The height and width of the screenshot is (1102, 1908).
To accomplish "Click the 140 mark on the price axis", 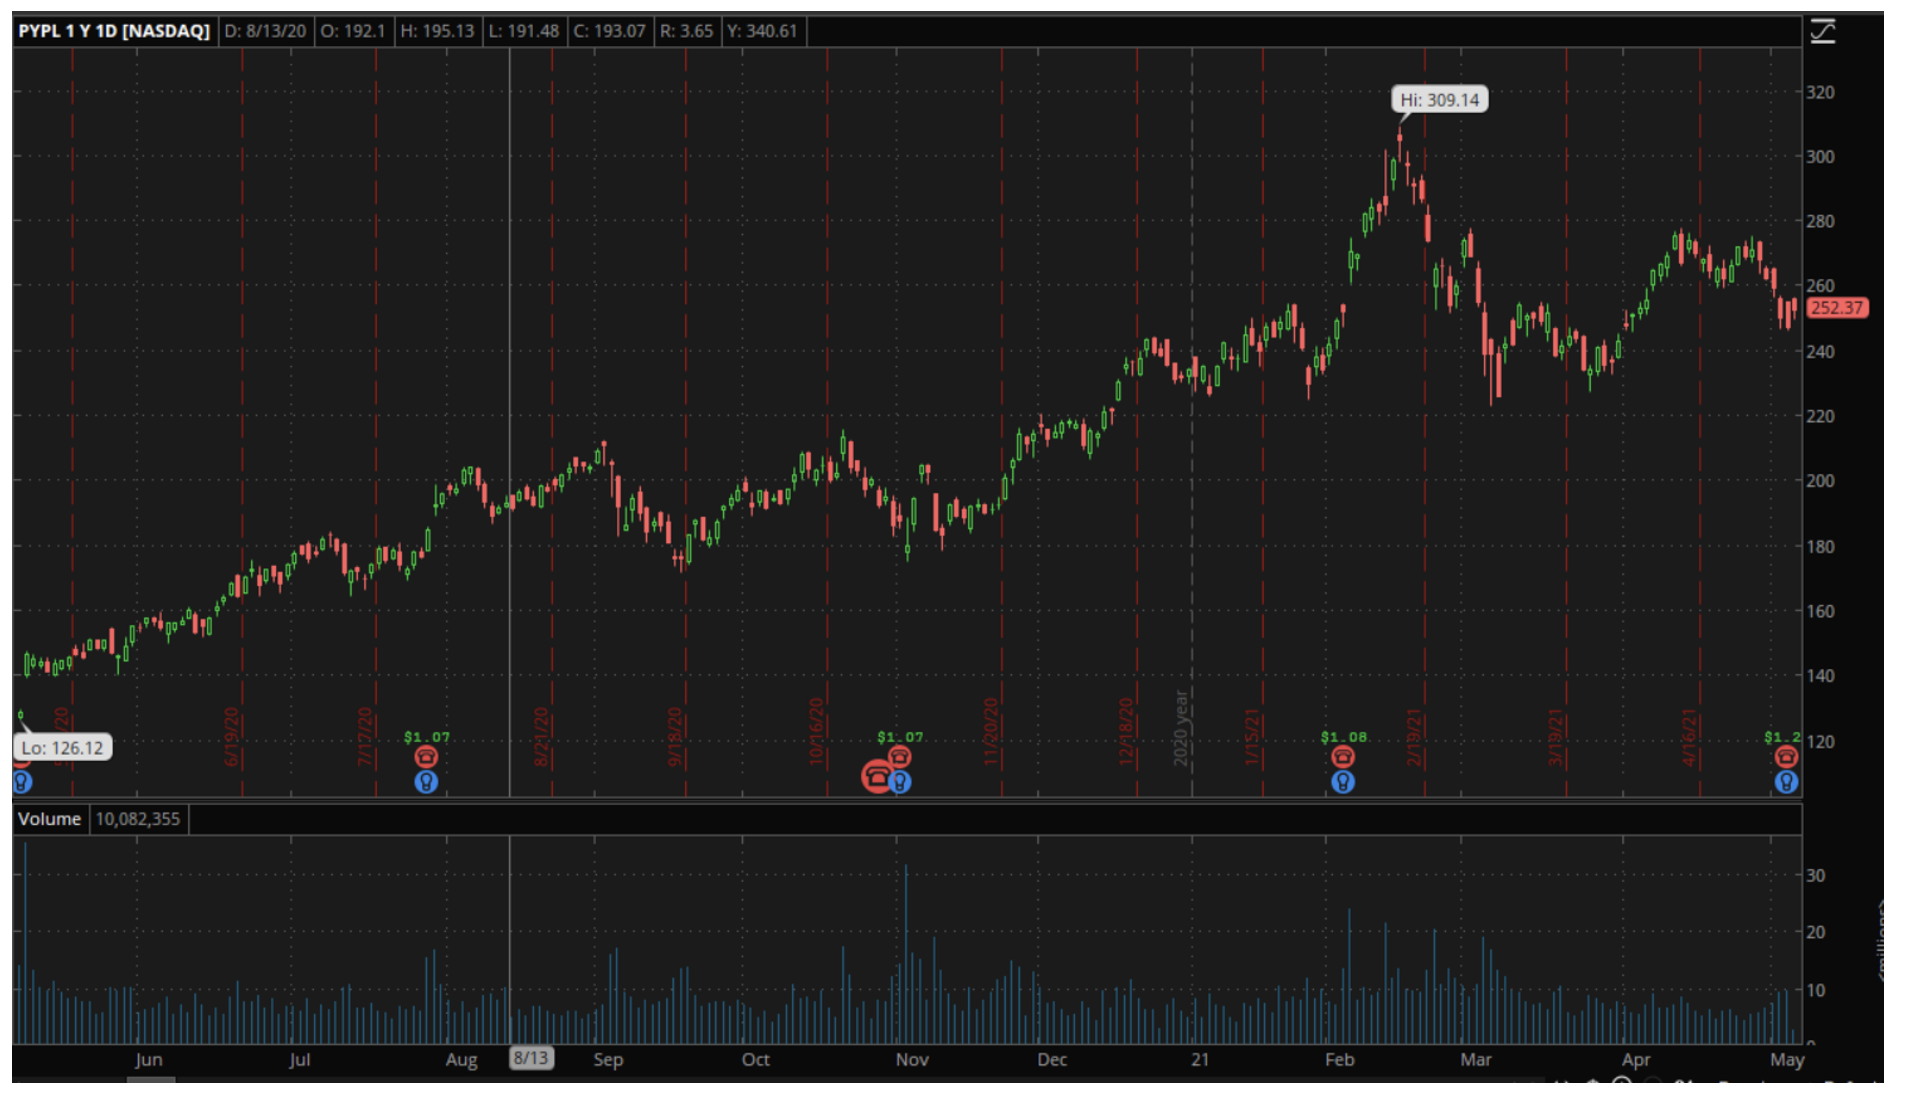I will pos(1820,676).
